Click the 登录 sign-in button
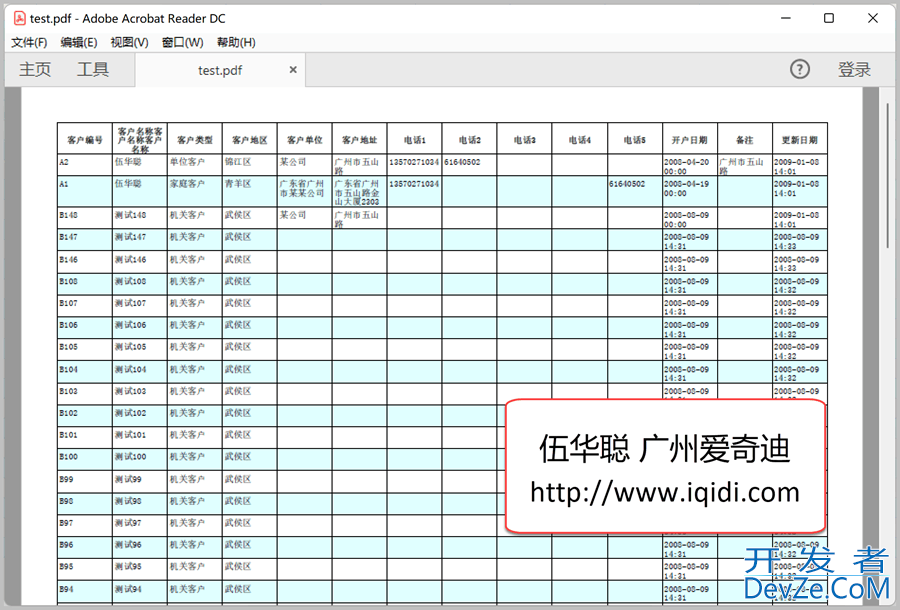The width and height of the screenshot is (900, 610). (x=854, y=69)
